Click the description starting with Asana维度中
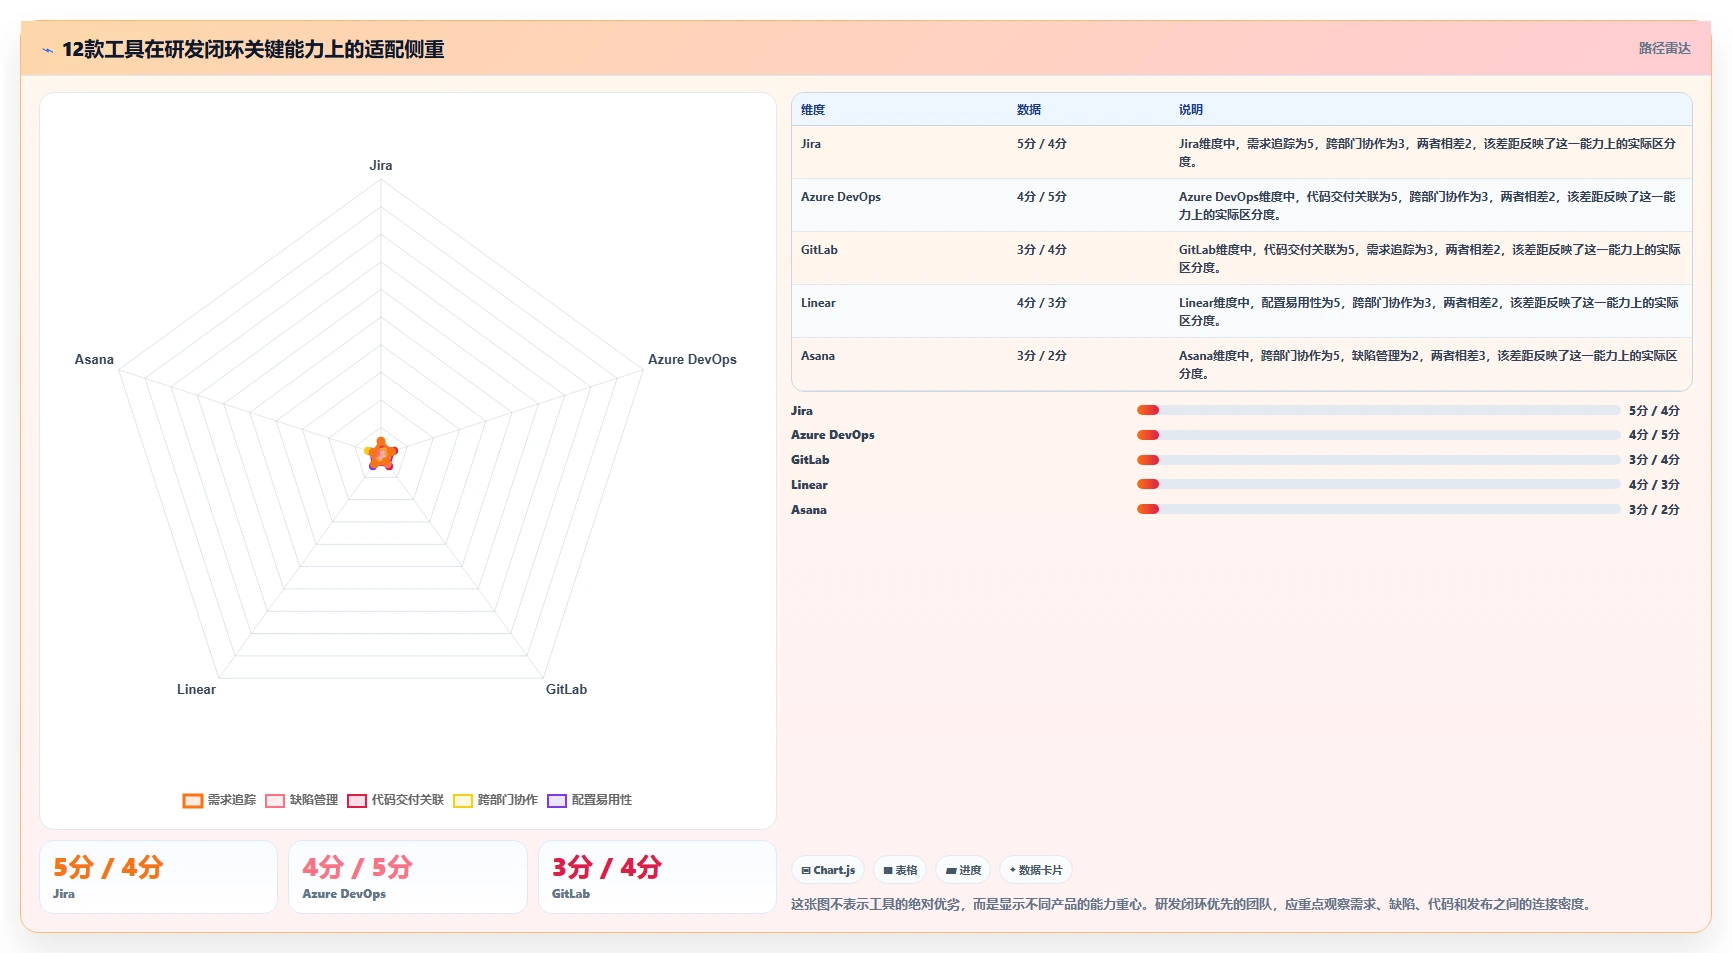 [1428, 365]
